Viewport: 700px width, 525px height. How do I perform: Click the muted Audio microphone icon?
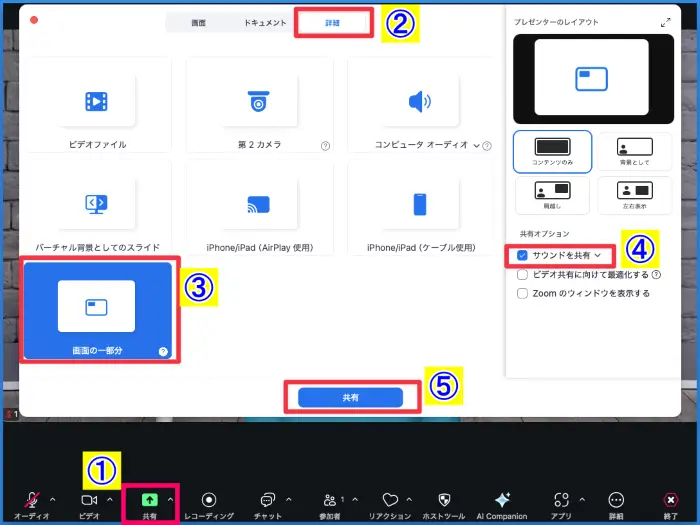point(33,499)
